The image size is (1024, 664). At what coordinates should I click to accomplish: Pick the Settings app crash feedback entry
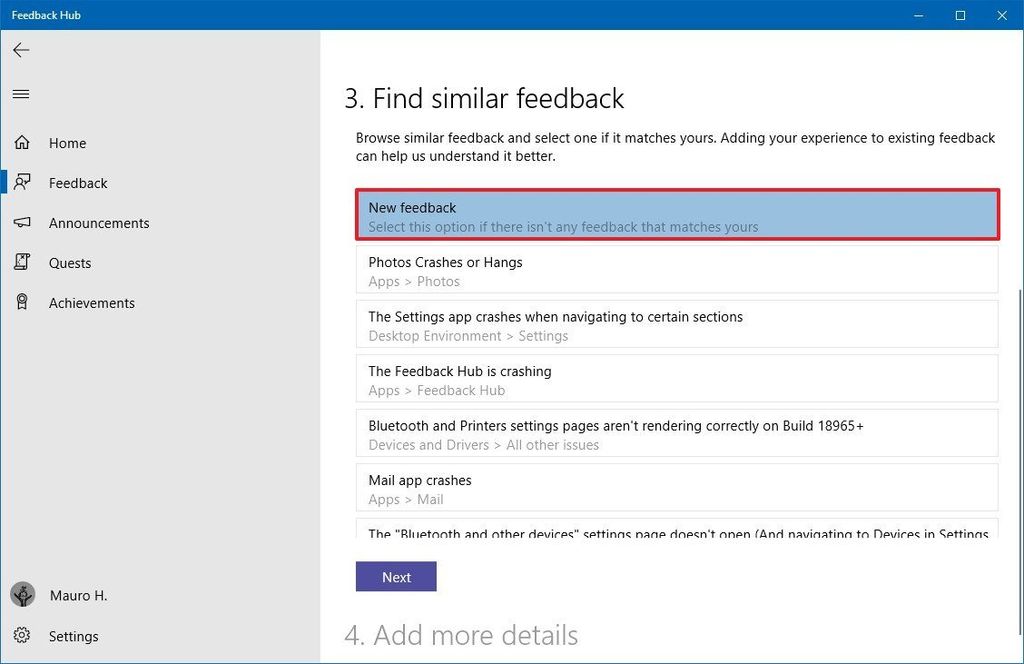pos(676,324)
